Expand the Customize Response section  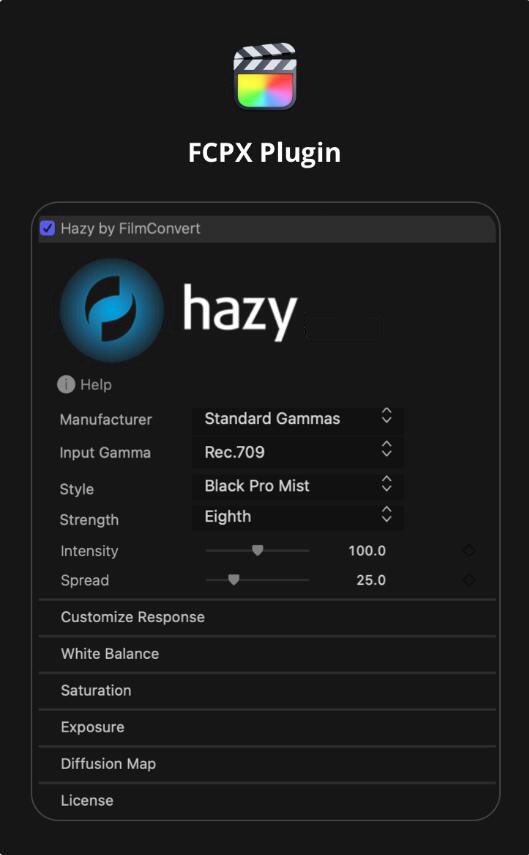click(267, 617)
